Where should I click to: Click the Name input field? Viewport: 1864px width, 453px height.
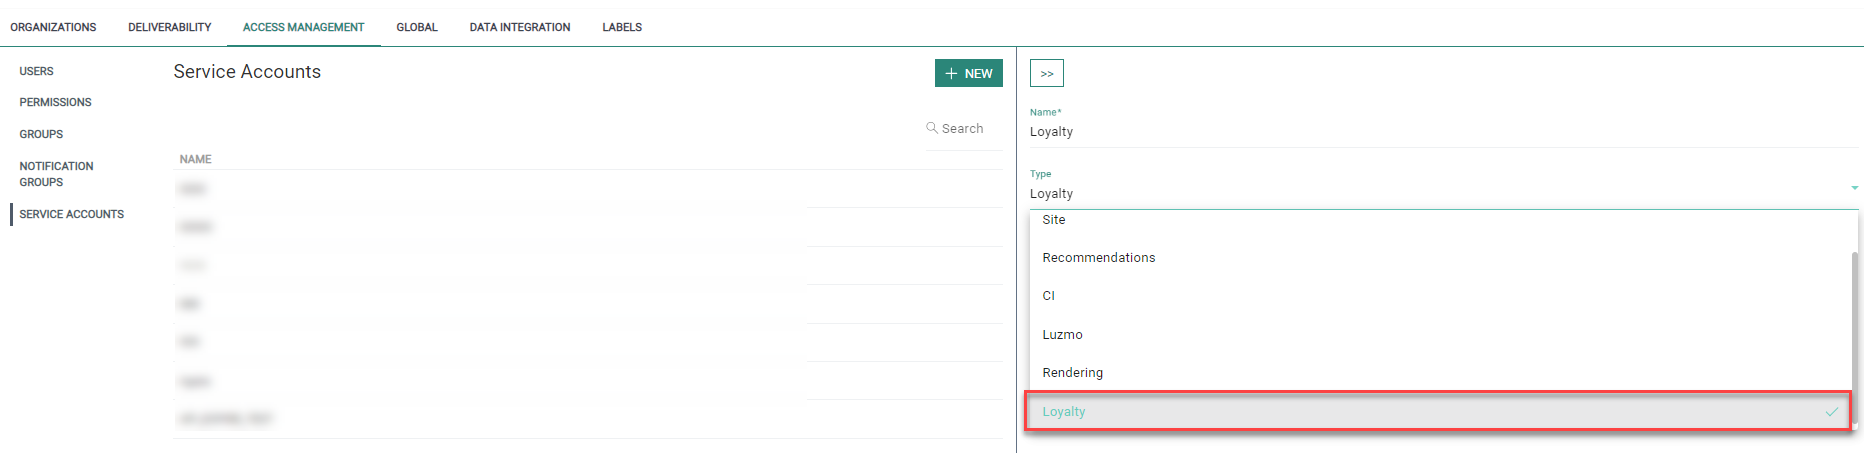coord(1440,132)
